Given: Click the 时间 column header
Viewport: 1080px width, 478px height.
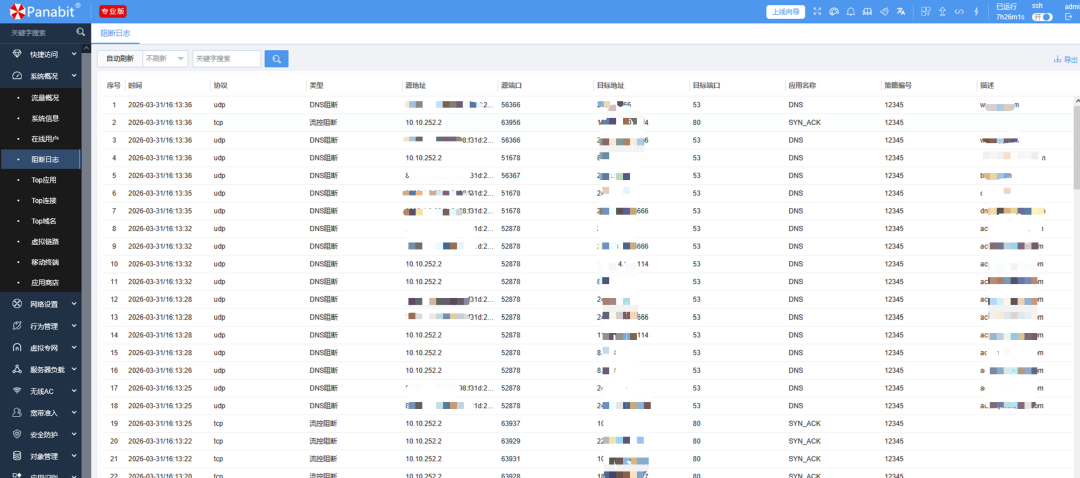Looking at the screenshot, I should click(x=135, y=85).
